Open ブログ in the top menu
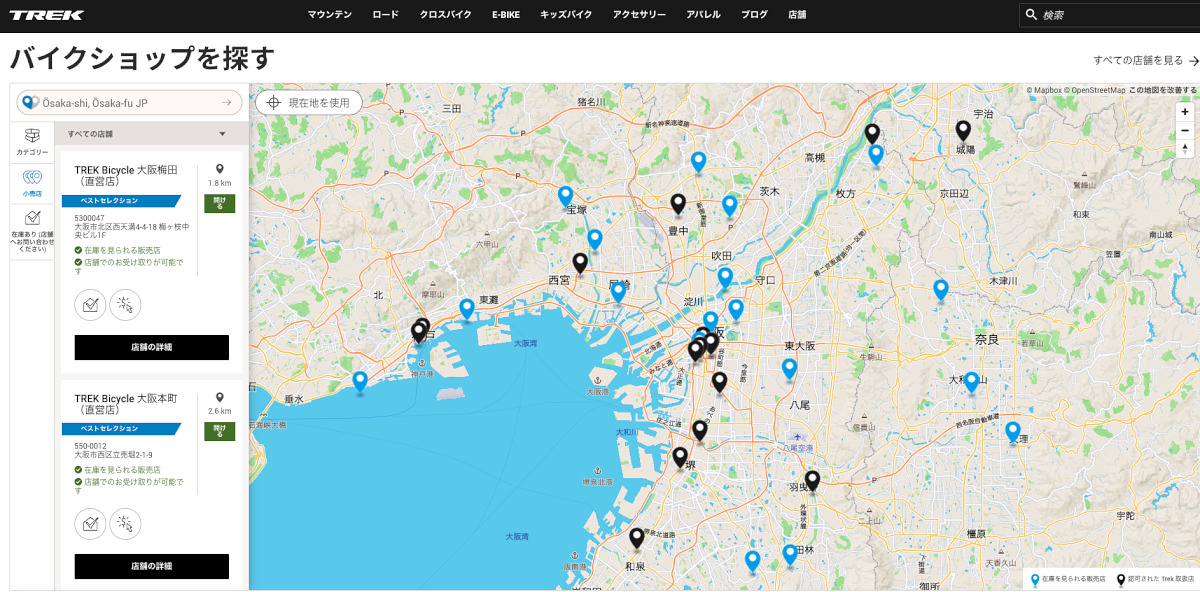1200x592 pixels. [x=755, y=15]
